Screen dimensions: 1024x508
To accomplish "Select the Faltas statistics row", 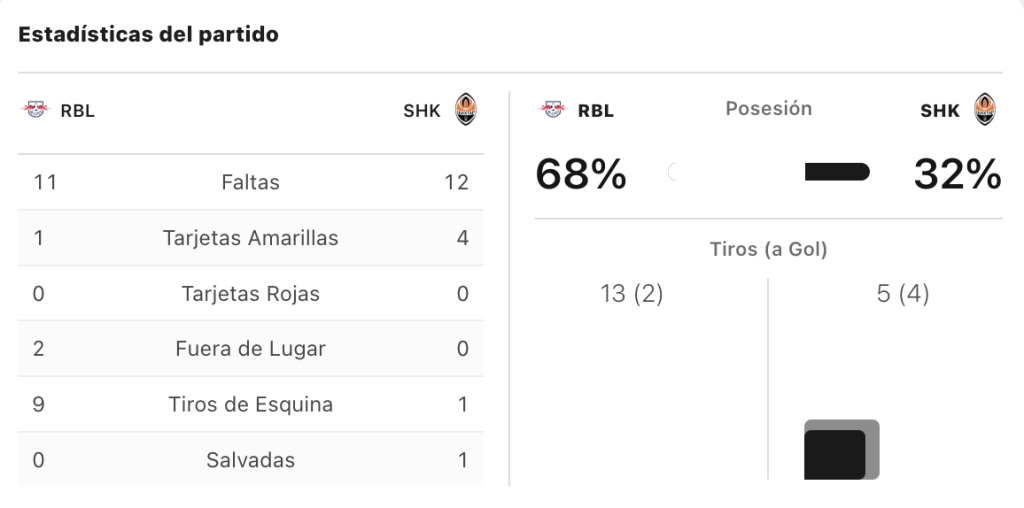I will coord(251,182).
